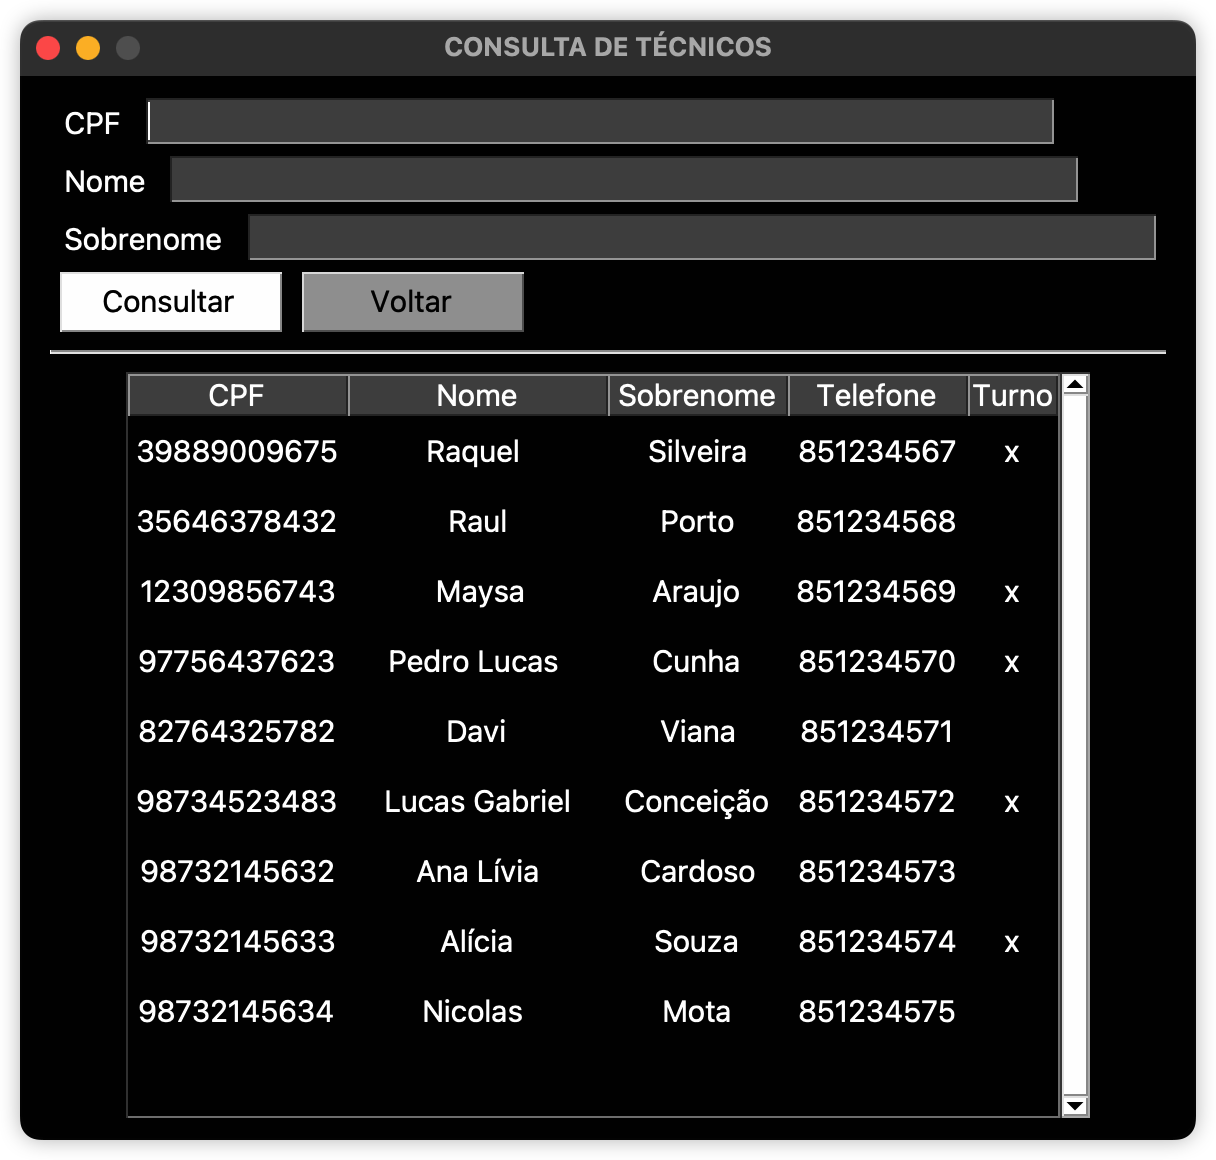Click phone 851234573
This screenshot has height=1160, width=1216.
(x=877, y=872)
